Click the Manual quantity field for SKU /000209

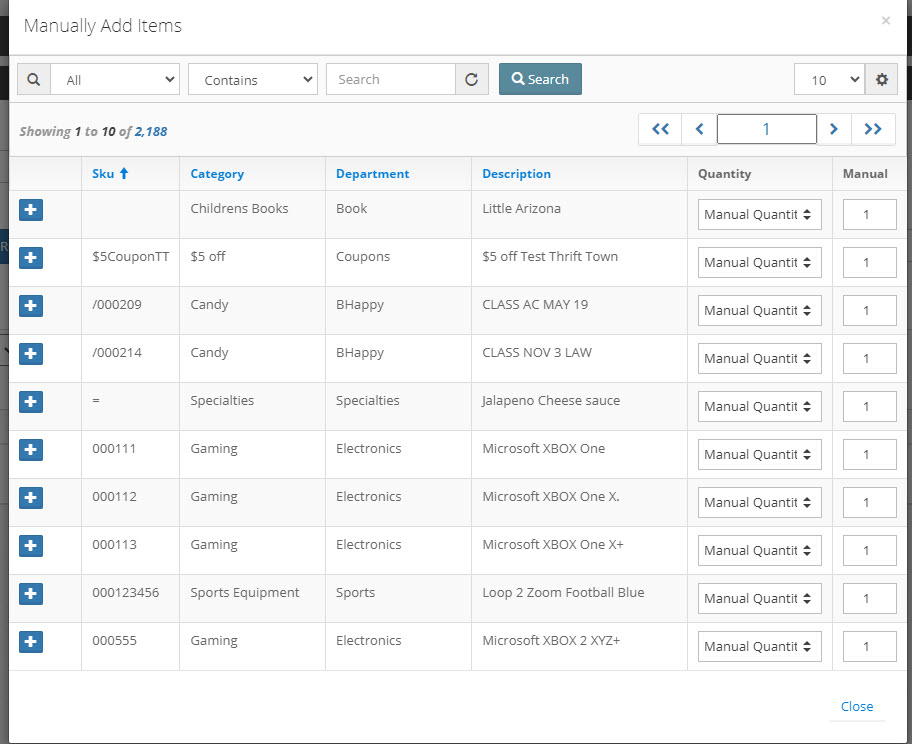(870, 311)
